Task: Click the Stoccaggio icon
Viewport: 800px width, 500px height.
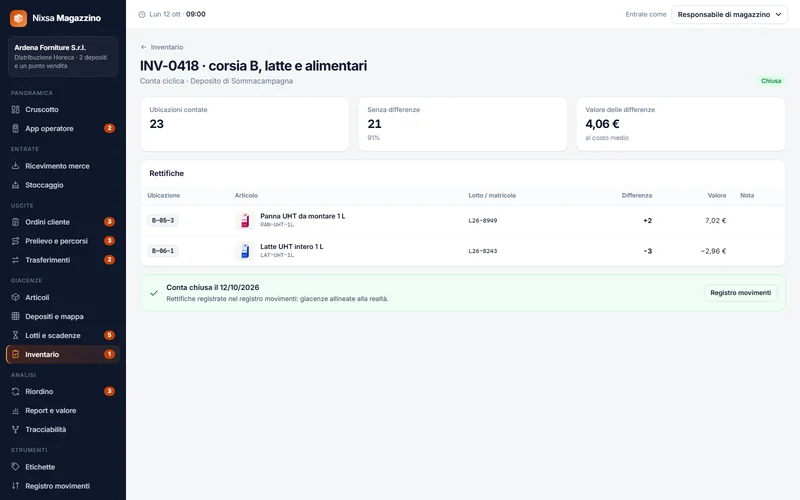Action: tap(15, 185)
